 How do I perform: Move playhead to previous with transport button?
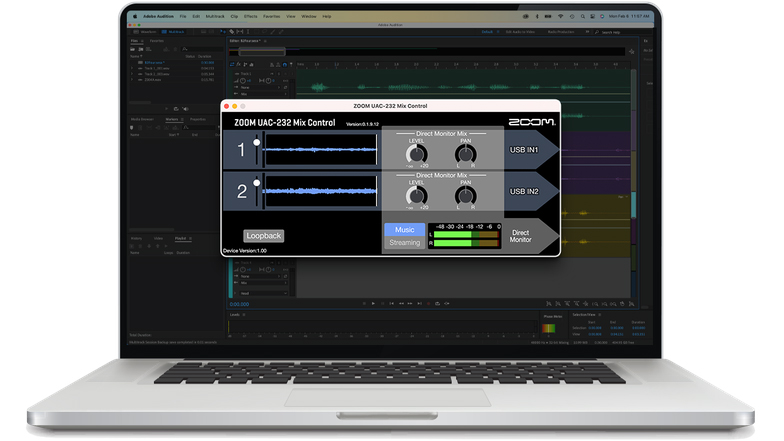(392, 304)
